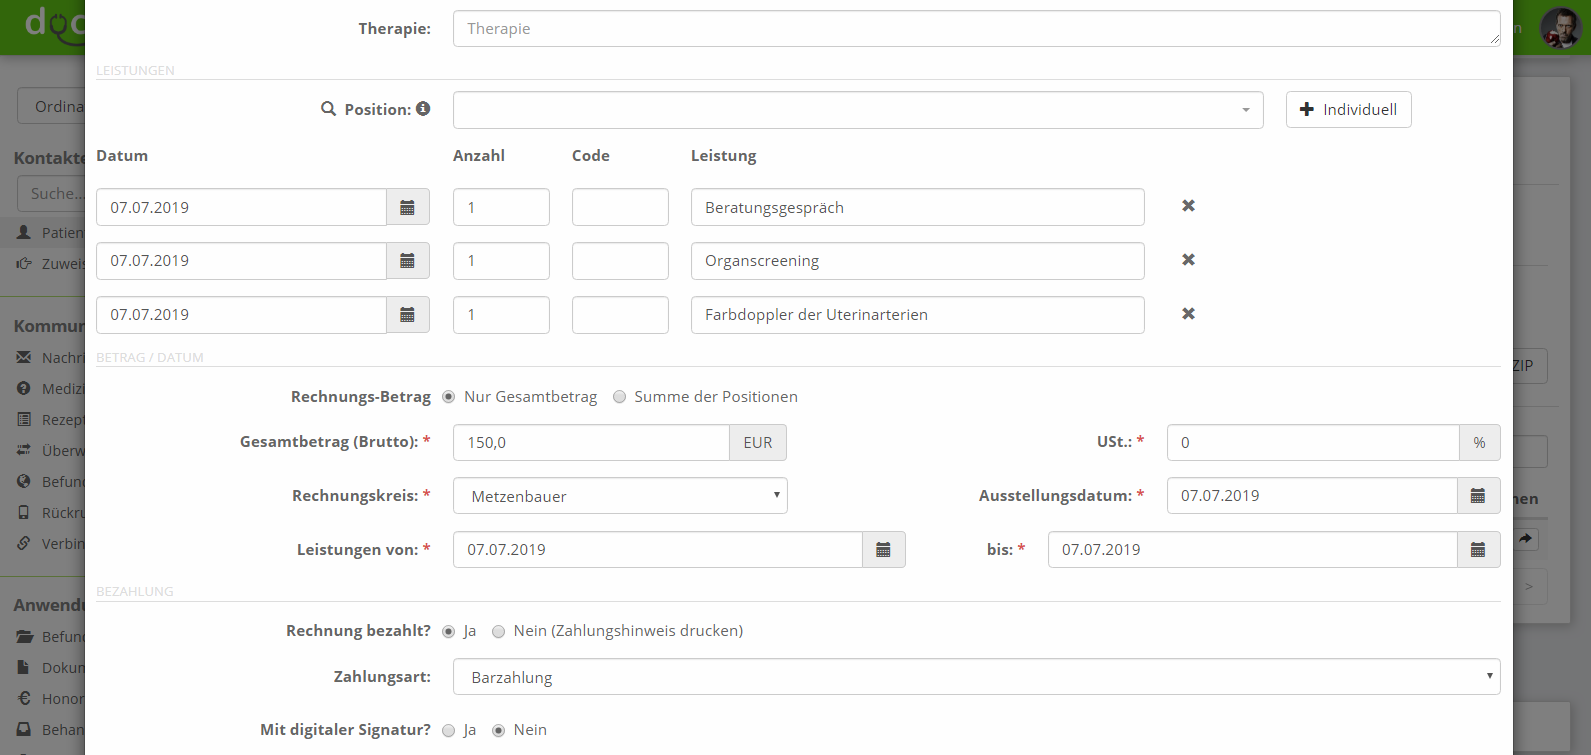
Task: Click the Beratungsgespräch Leistung field
Action: pyautogui.click(x=918, y=207)
